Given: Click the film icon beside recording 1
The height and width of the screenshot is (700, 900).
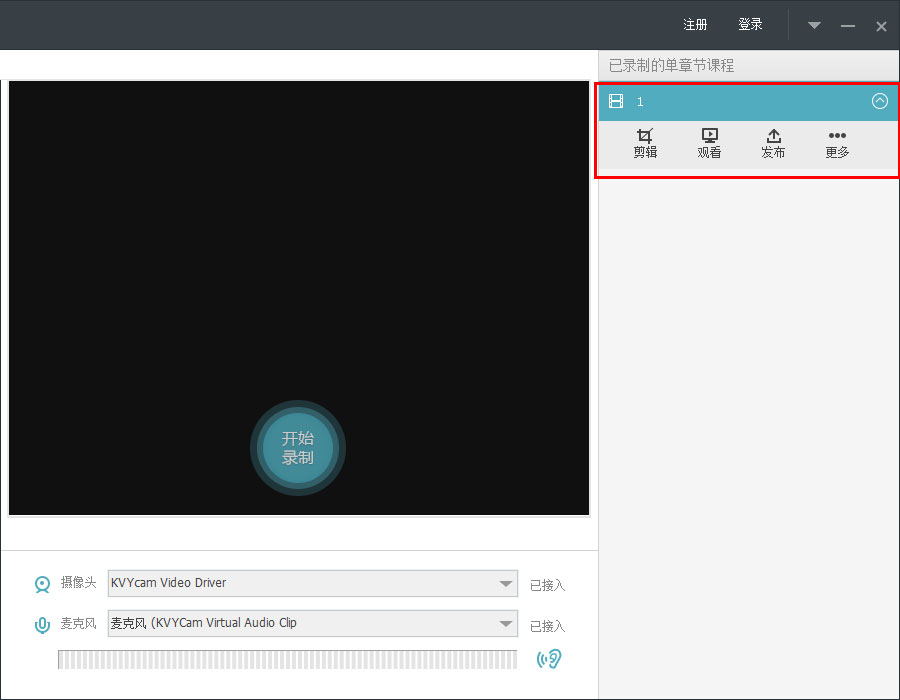Looking at the screenshot, I should click(616, 101).
